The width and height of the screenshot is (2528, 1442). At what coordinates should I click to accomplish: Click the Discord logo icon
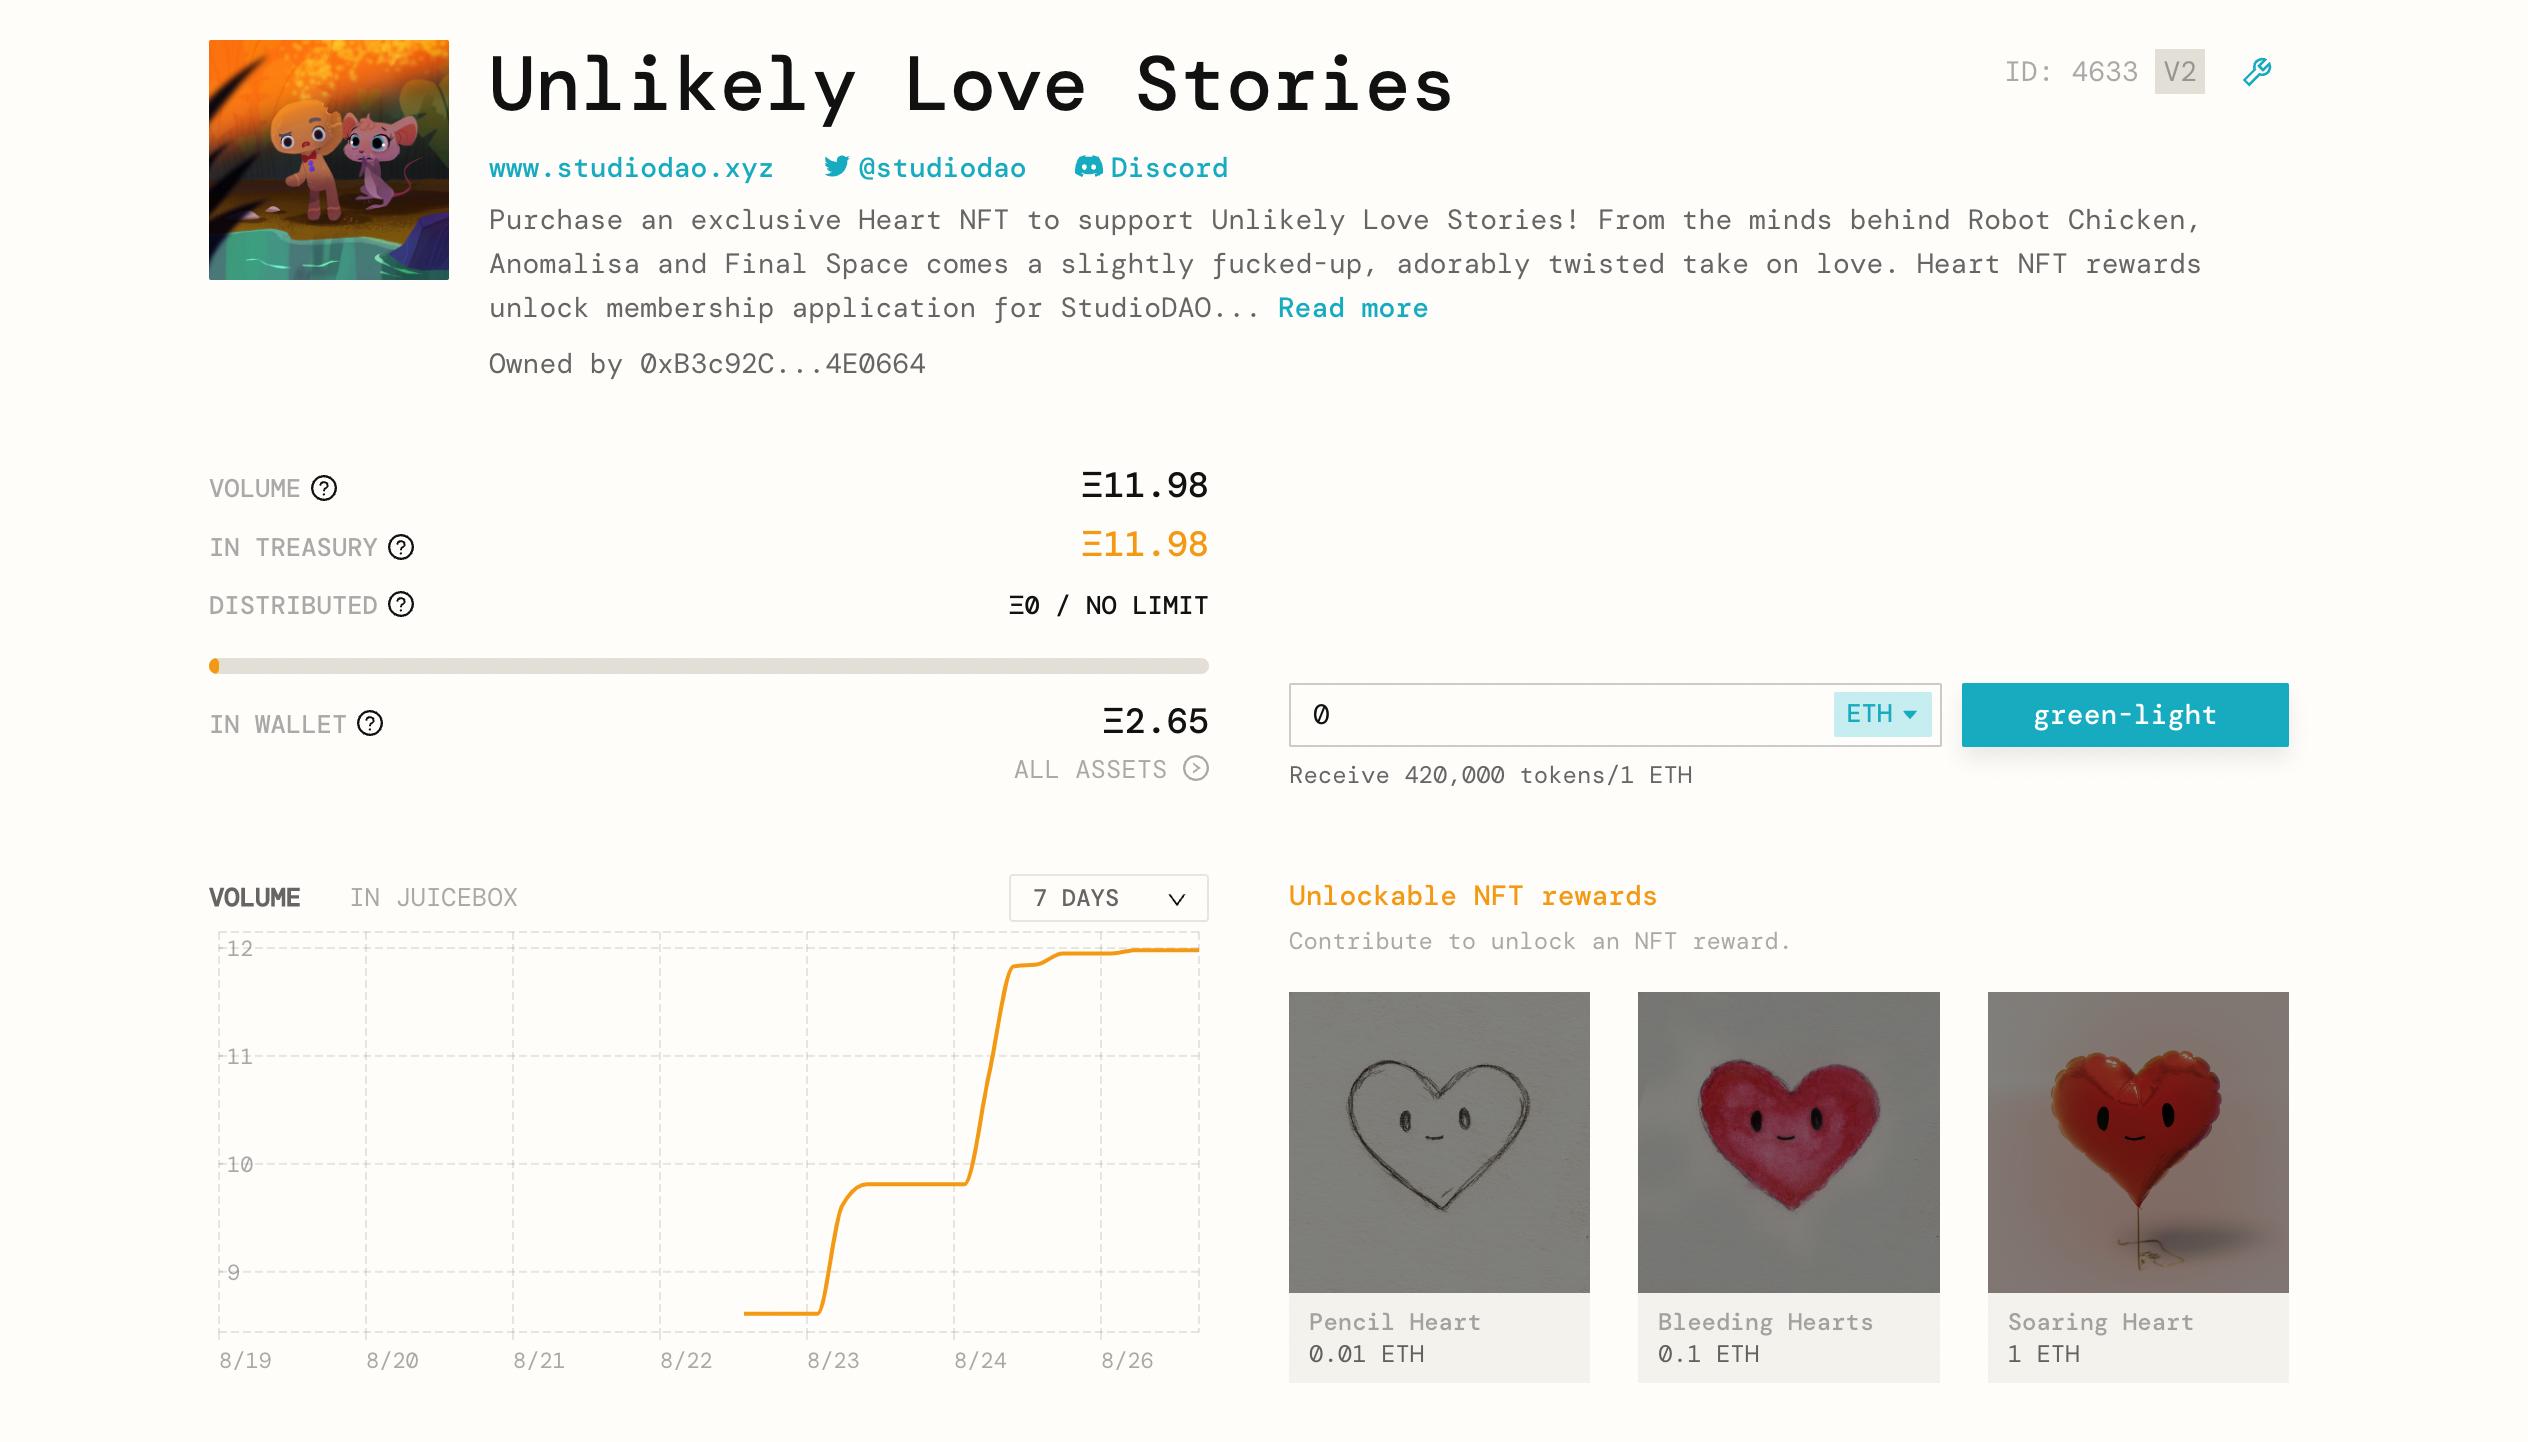tap(1088, 166)
